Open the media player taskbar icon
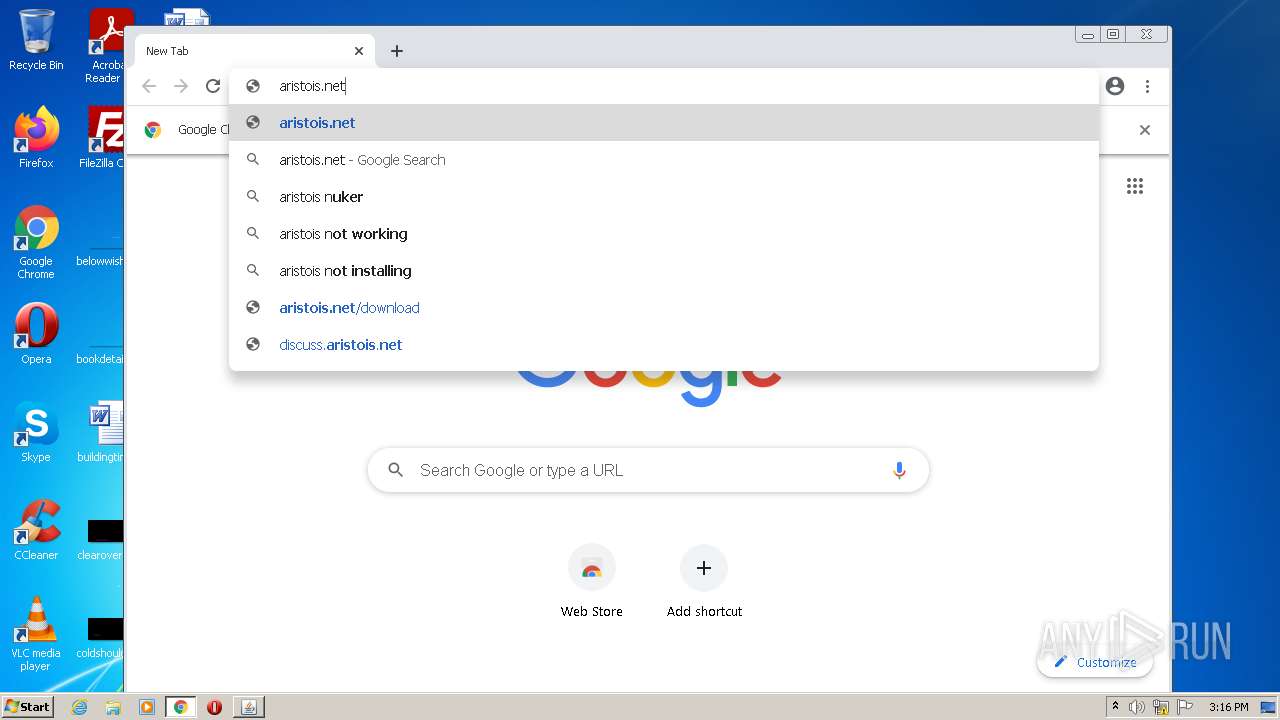1280x720 pixels. (x=147, y=707)
